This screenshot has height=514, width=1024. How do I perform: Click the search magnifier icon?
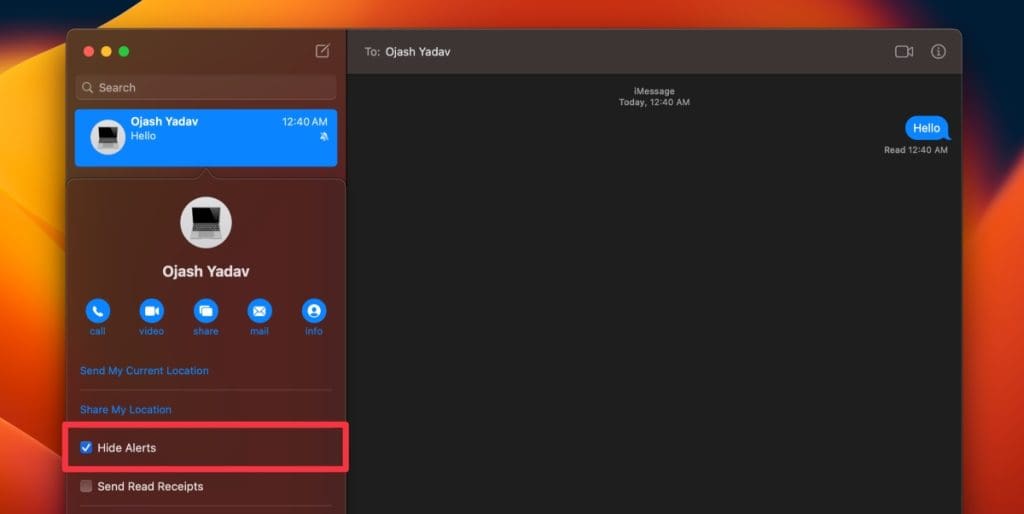click(88, 88)
